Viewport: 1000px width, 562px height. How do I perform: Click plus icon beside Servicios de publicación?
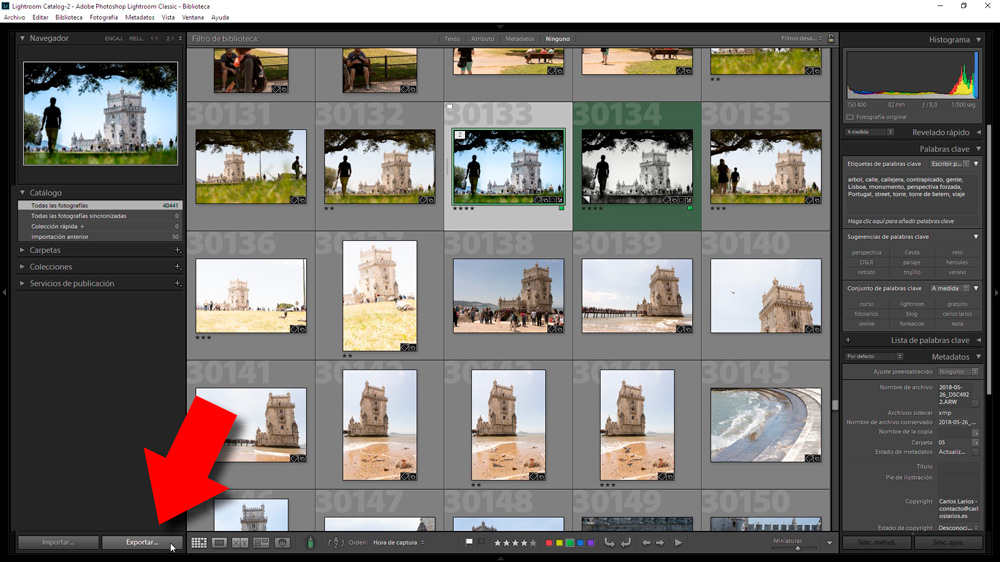point(177,283)
